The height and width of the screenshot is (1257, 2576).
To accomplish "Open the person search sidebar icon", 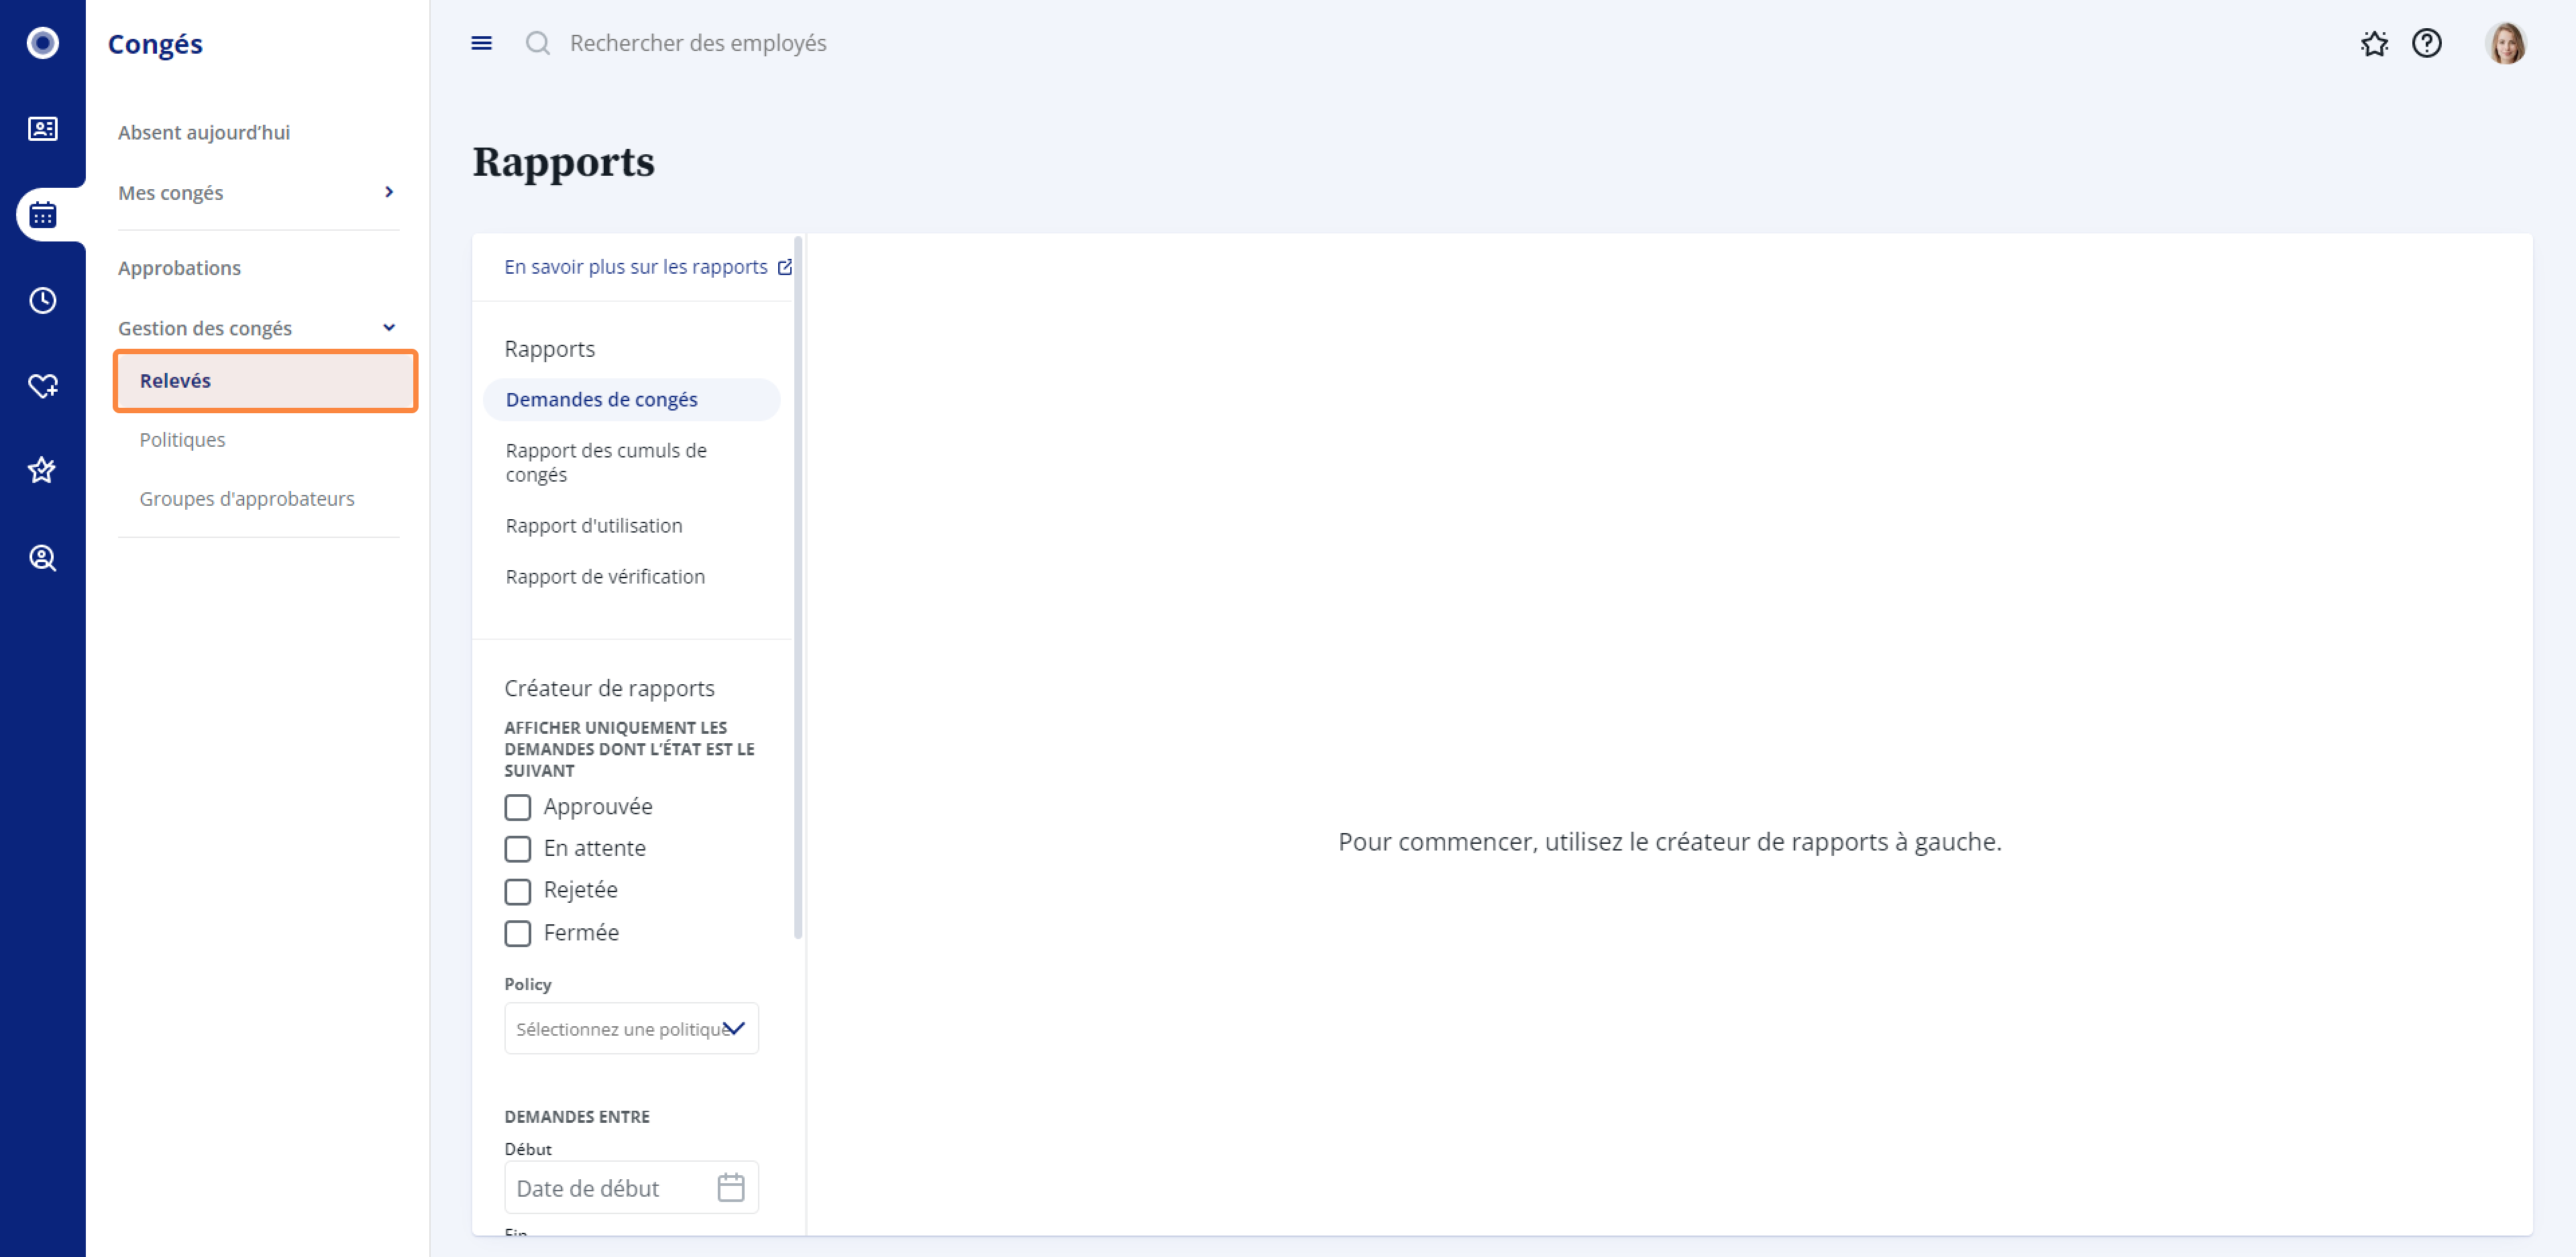I will (42, 557).
